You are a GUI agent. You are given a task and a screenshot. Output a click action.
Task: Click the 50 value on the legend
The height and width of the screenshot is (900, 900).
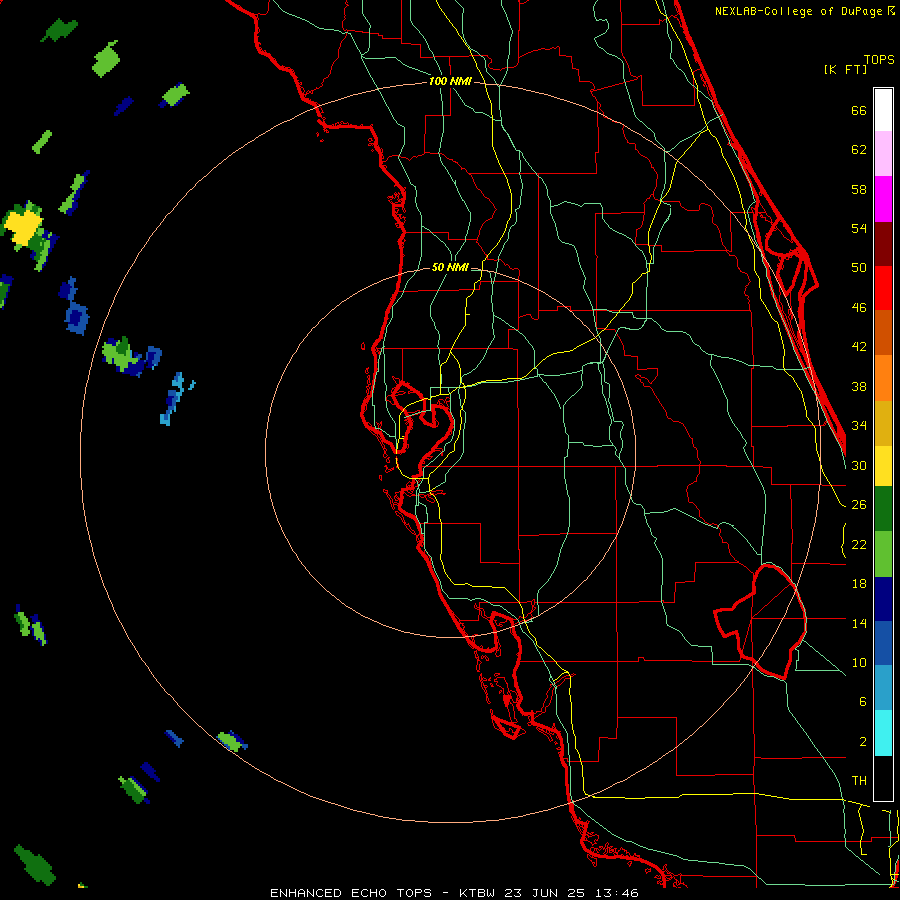[859, 267]
